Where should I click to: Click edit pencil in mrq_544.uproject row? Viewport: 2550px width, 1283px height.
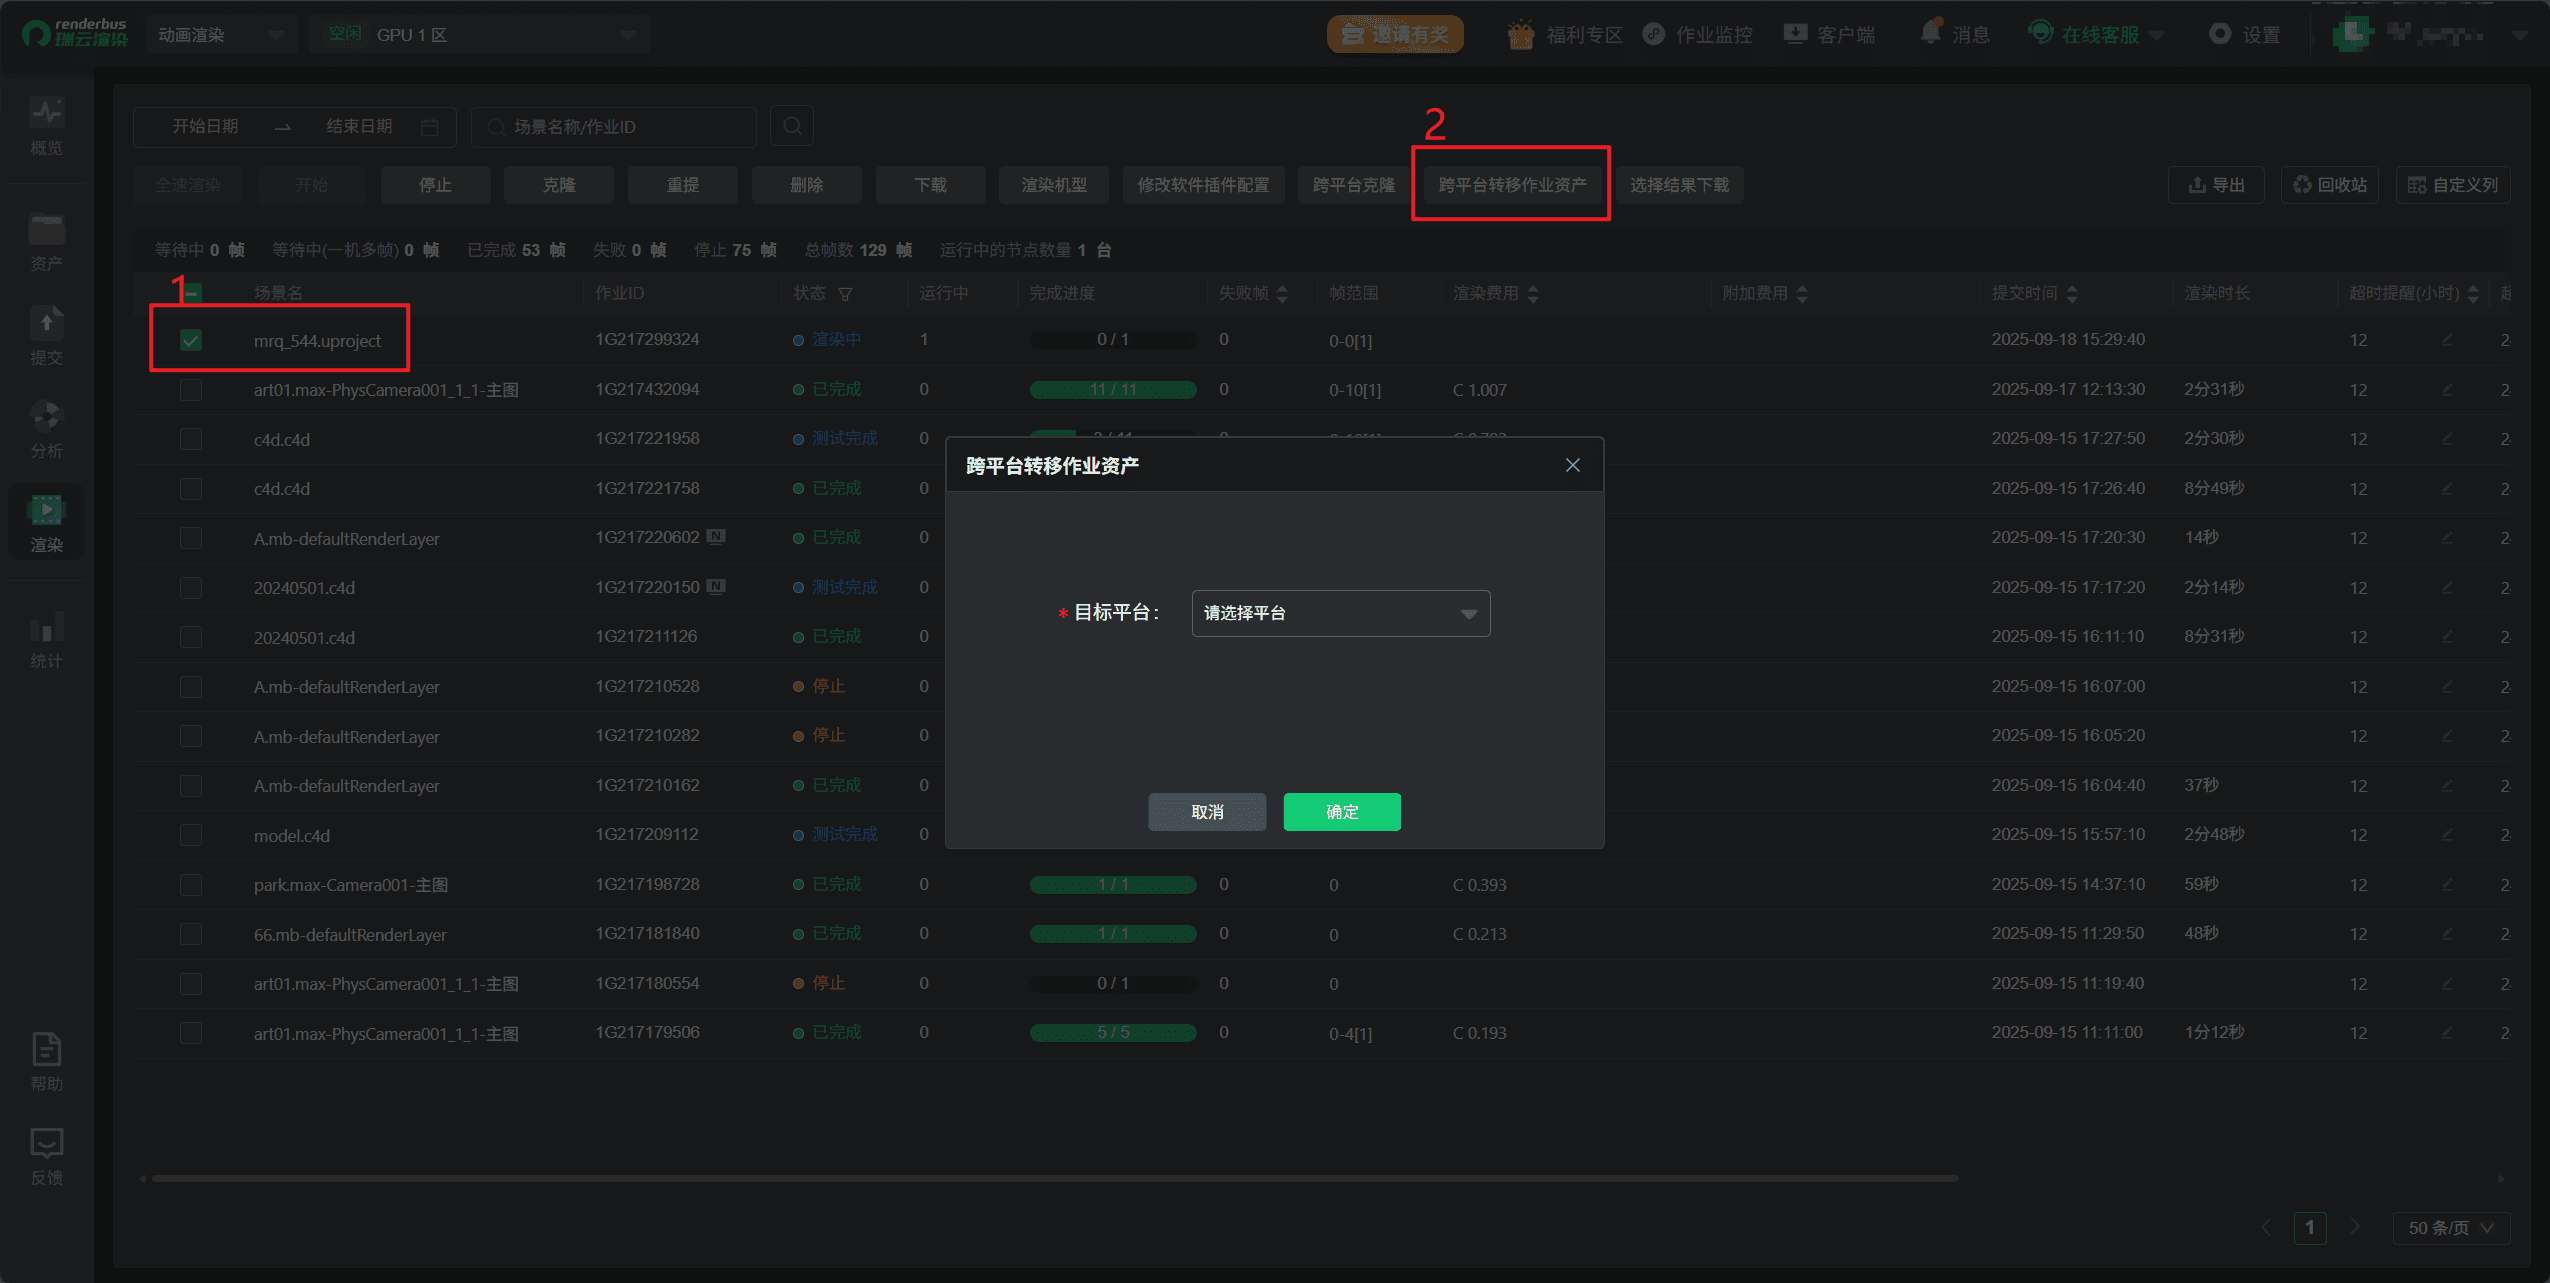click(x=2447, y=340)
